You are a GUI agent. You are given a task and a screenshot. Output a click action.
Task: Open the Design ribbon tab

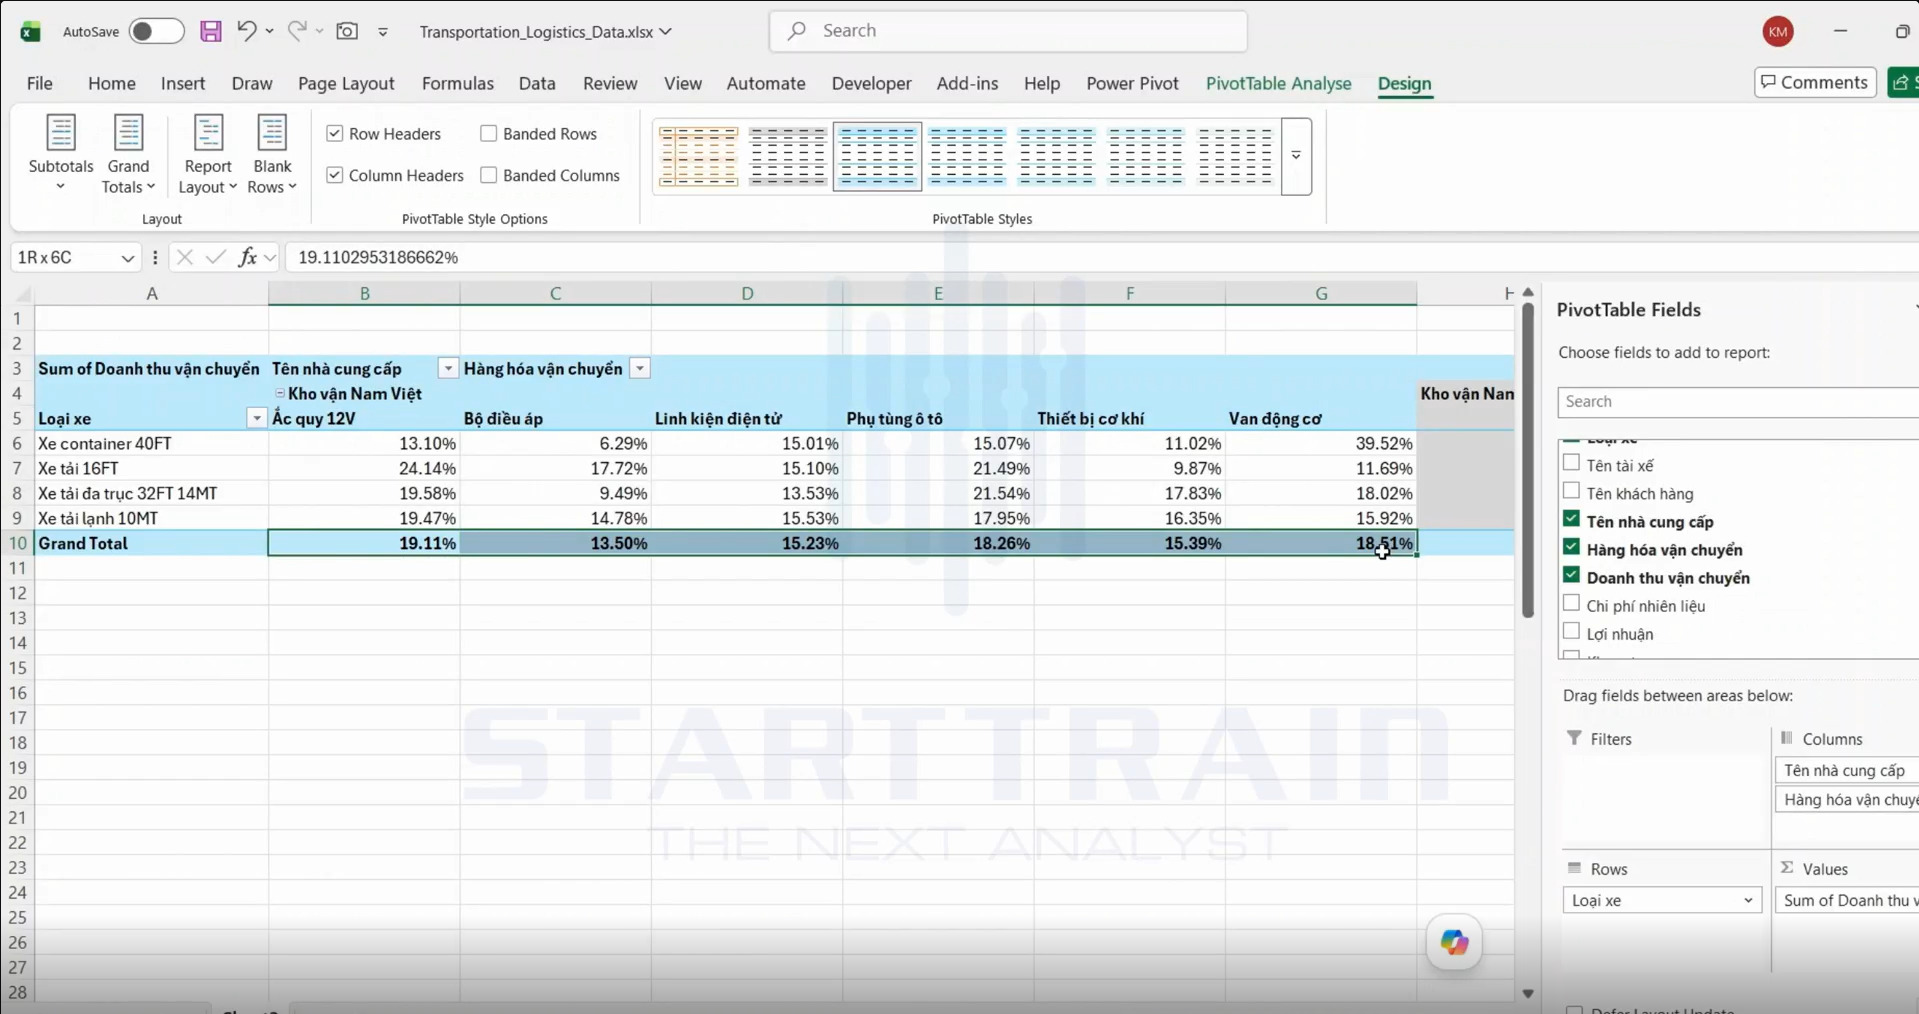pyautogui.click(x=1404, y=83)
